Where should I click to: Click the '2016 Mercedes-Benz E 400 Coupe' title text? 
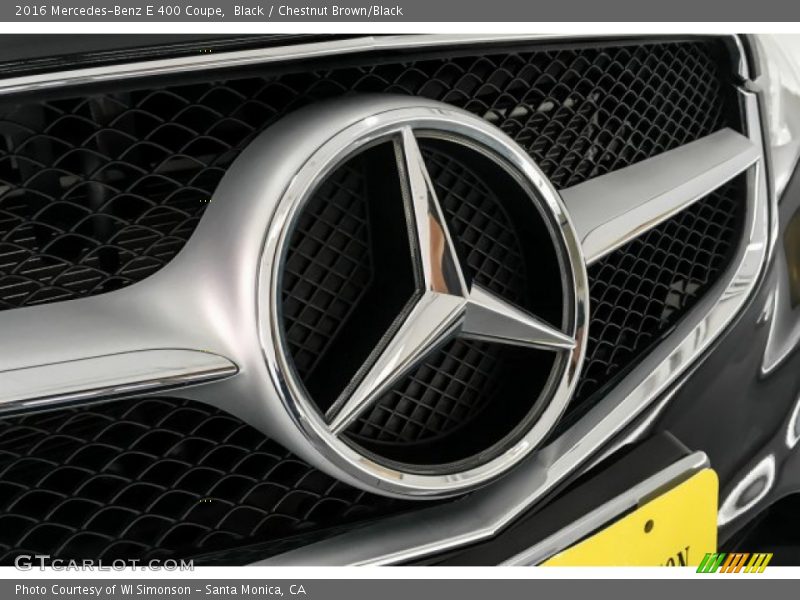click(x=119, y=11)
